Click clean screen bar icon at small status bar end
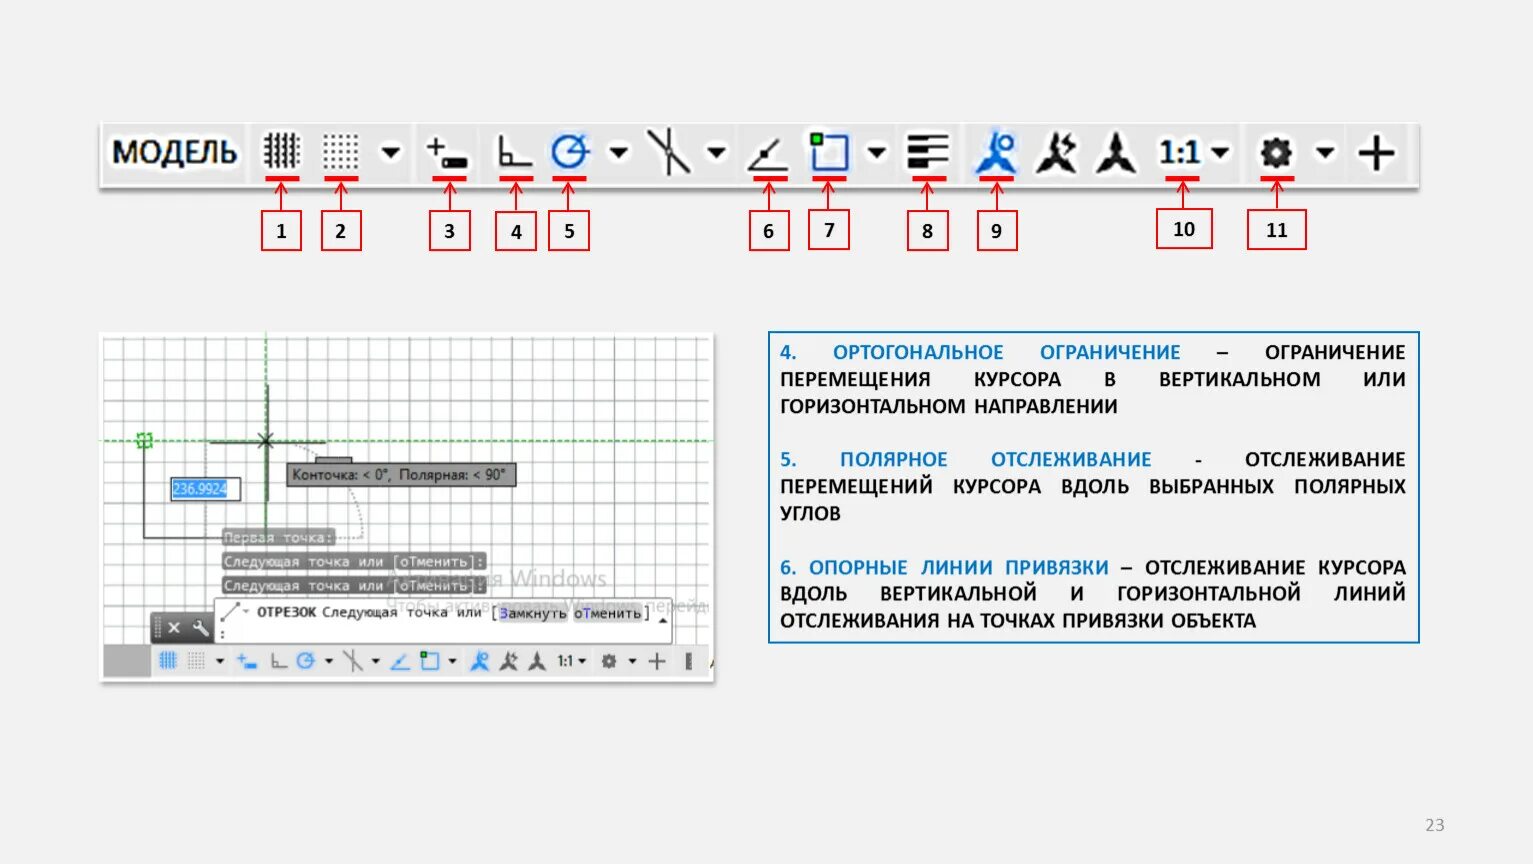Screen dimensions: 1533x864 pos(688,661)
